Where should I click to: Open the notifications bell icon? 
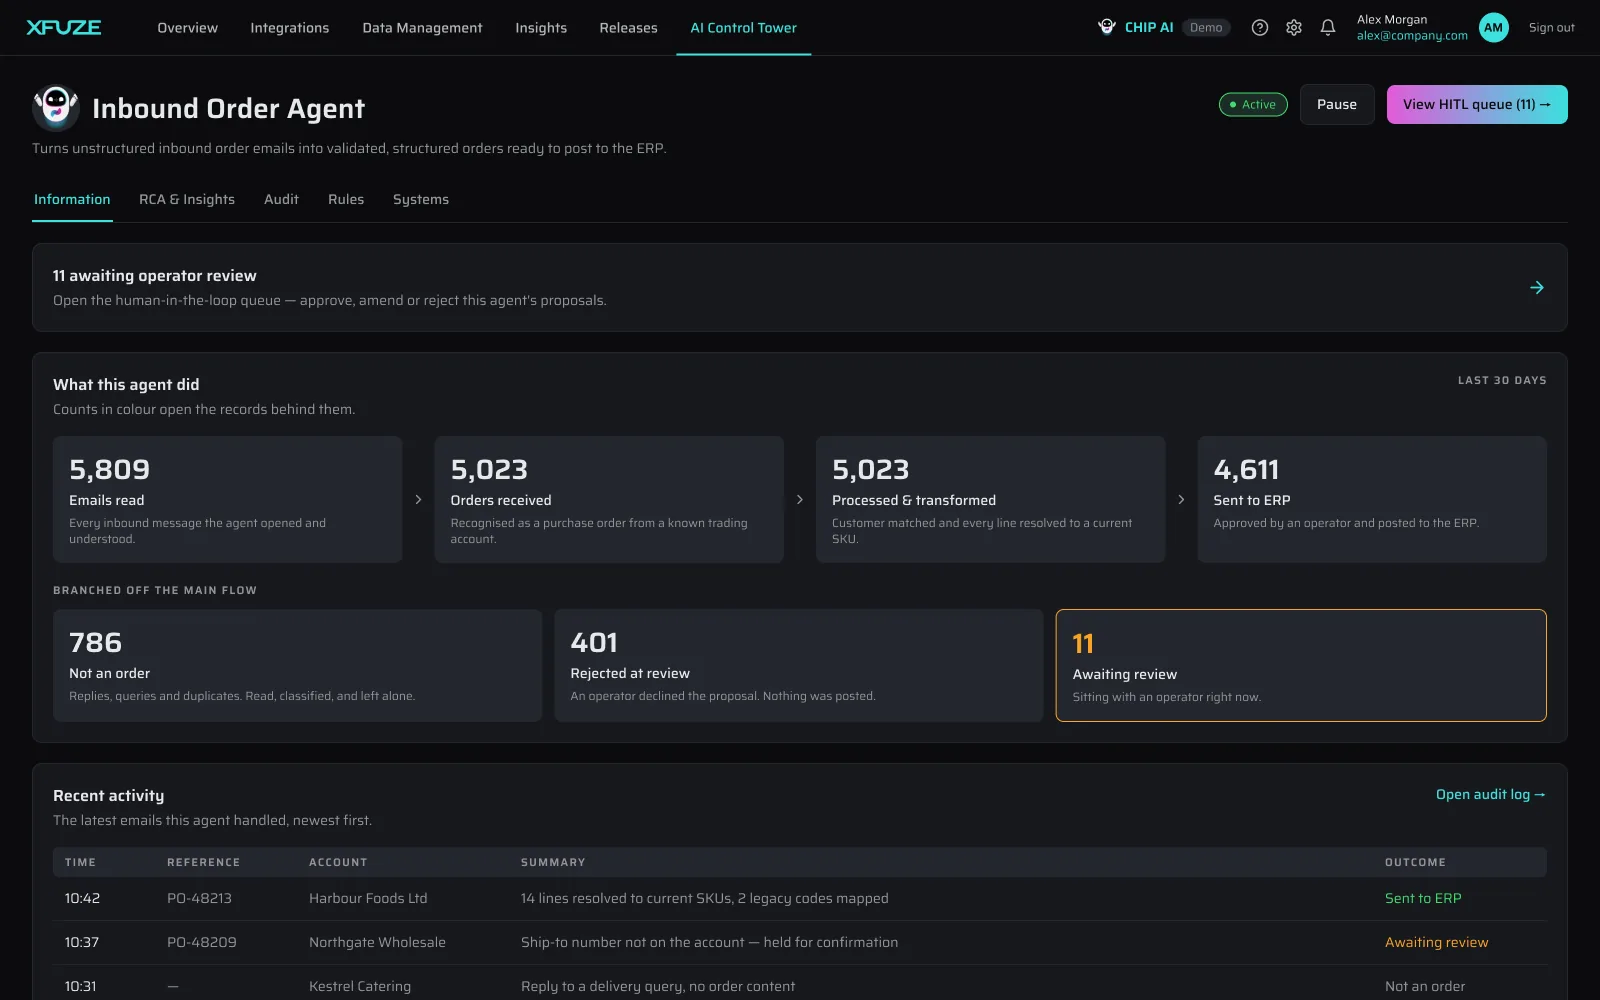click(1328, 27)
